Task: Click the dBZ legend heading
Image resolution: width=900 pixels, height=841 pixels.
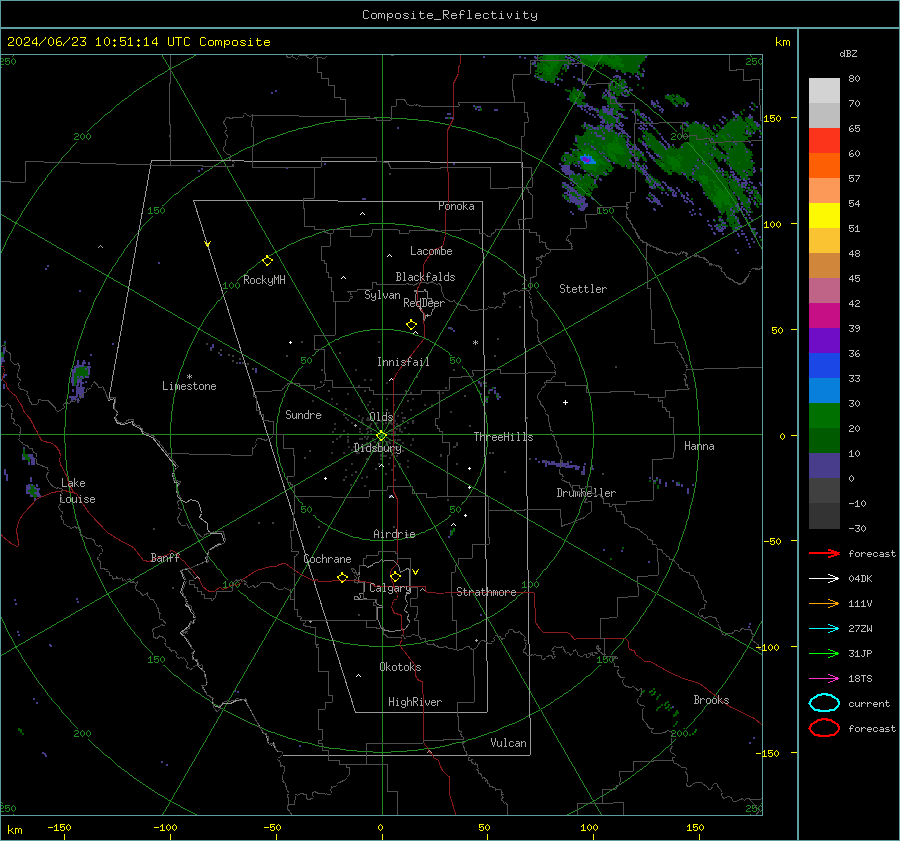Action: (848, 53)
